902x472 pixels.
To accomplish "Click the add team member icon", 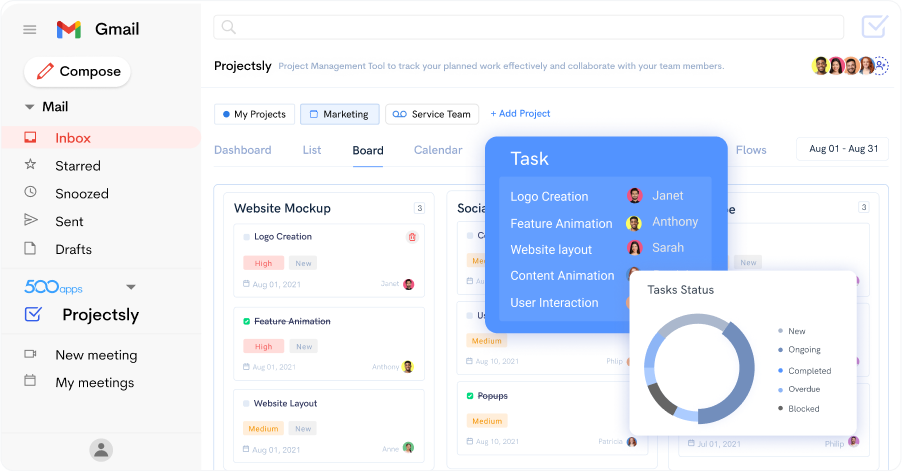I will pyautogui.click(x=881, y=66).
